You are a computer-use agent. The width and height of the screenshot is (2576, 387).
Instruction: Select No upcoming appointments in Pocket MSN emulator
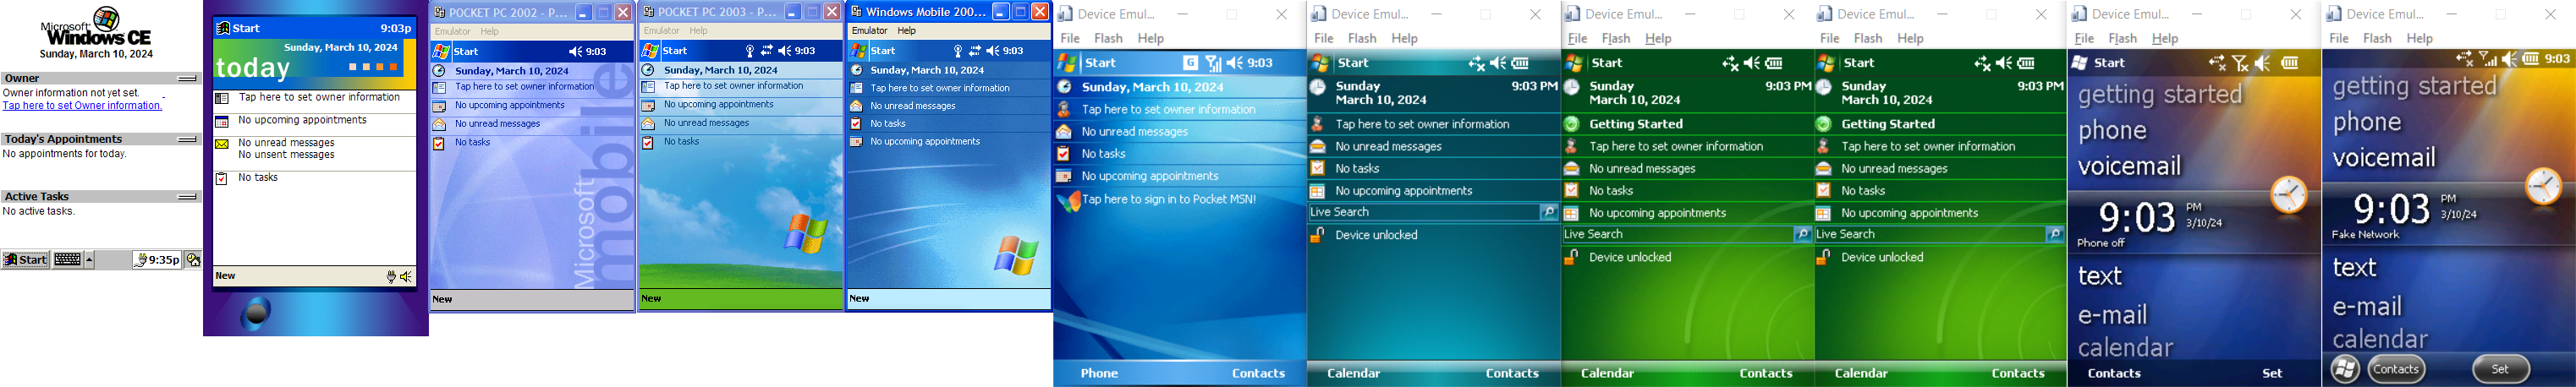(1150, 176)
